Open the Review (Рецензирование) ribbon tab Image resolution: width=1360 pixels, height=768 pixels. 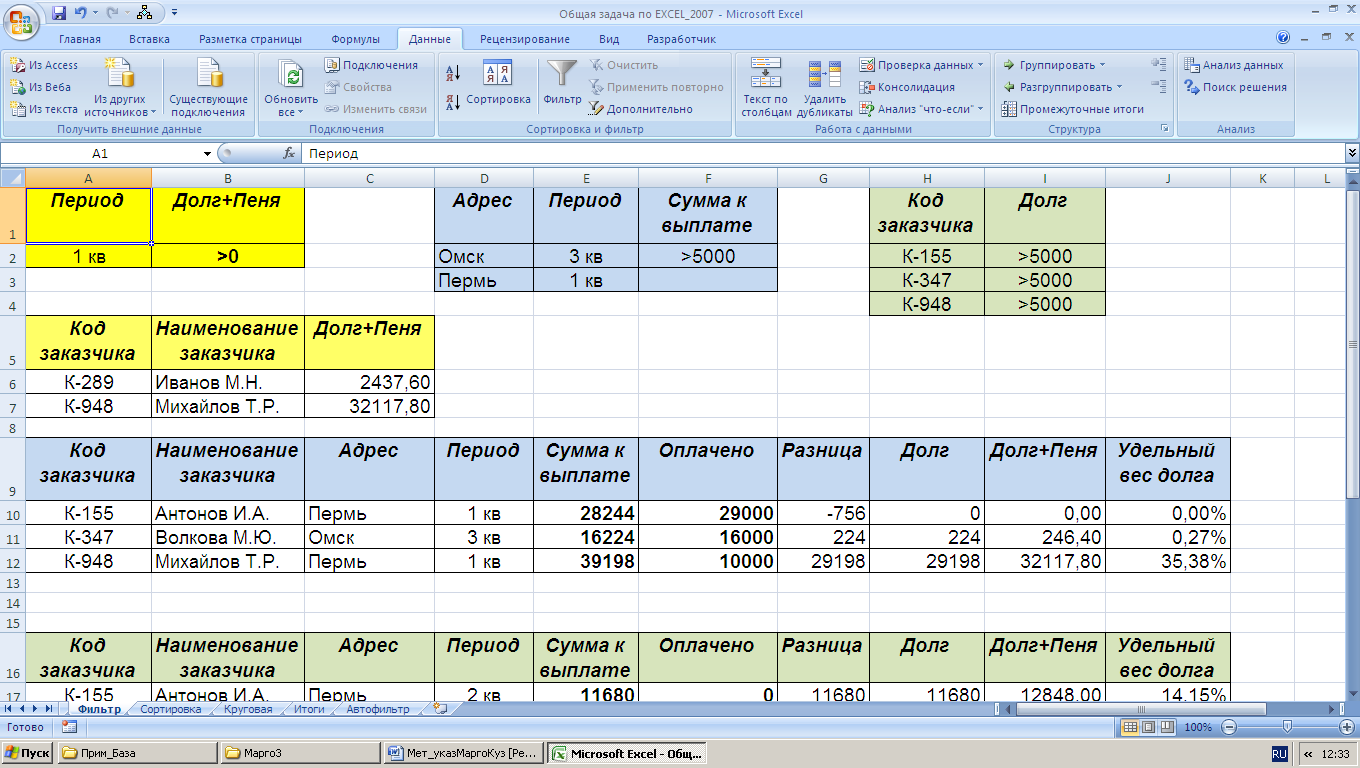pyautogui.click(x=525, y=39)
